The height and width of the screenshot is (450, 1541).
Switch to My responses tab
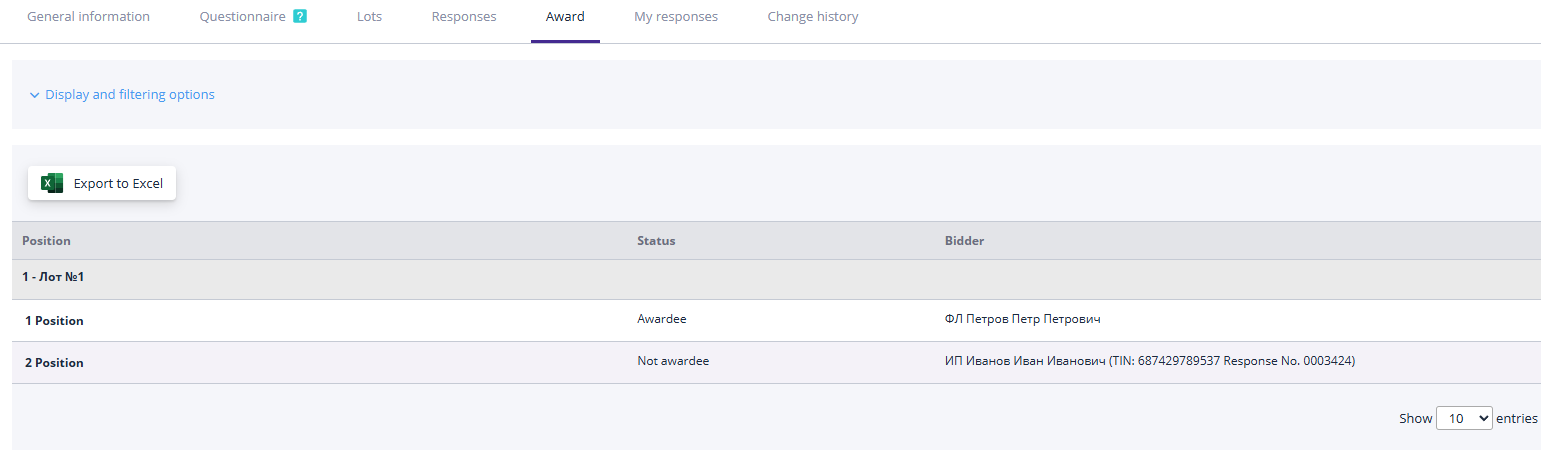(676, 17)
